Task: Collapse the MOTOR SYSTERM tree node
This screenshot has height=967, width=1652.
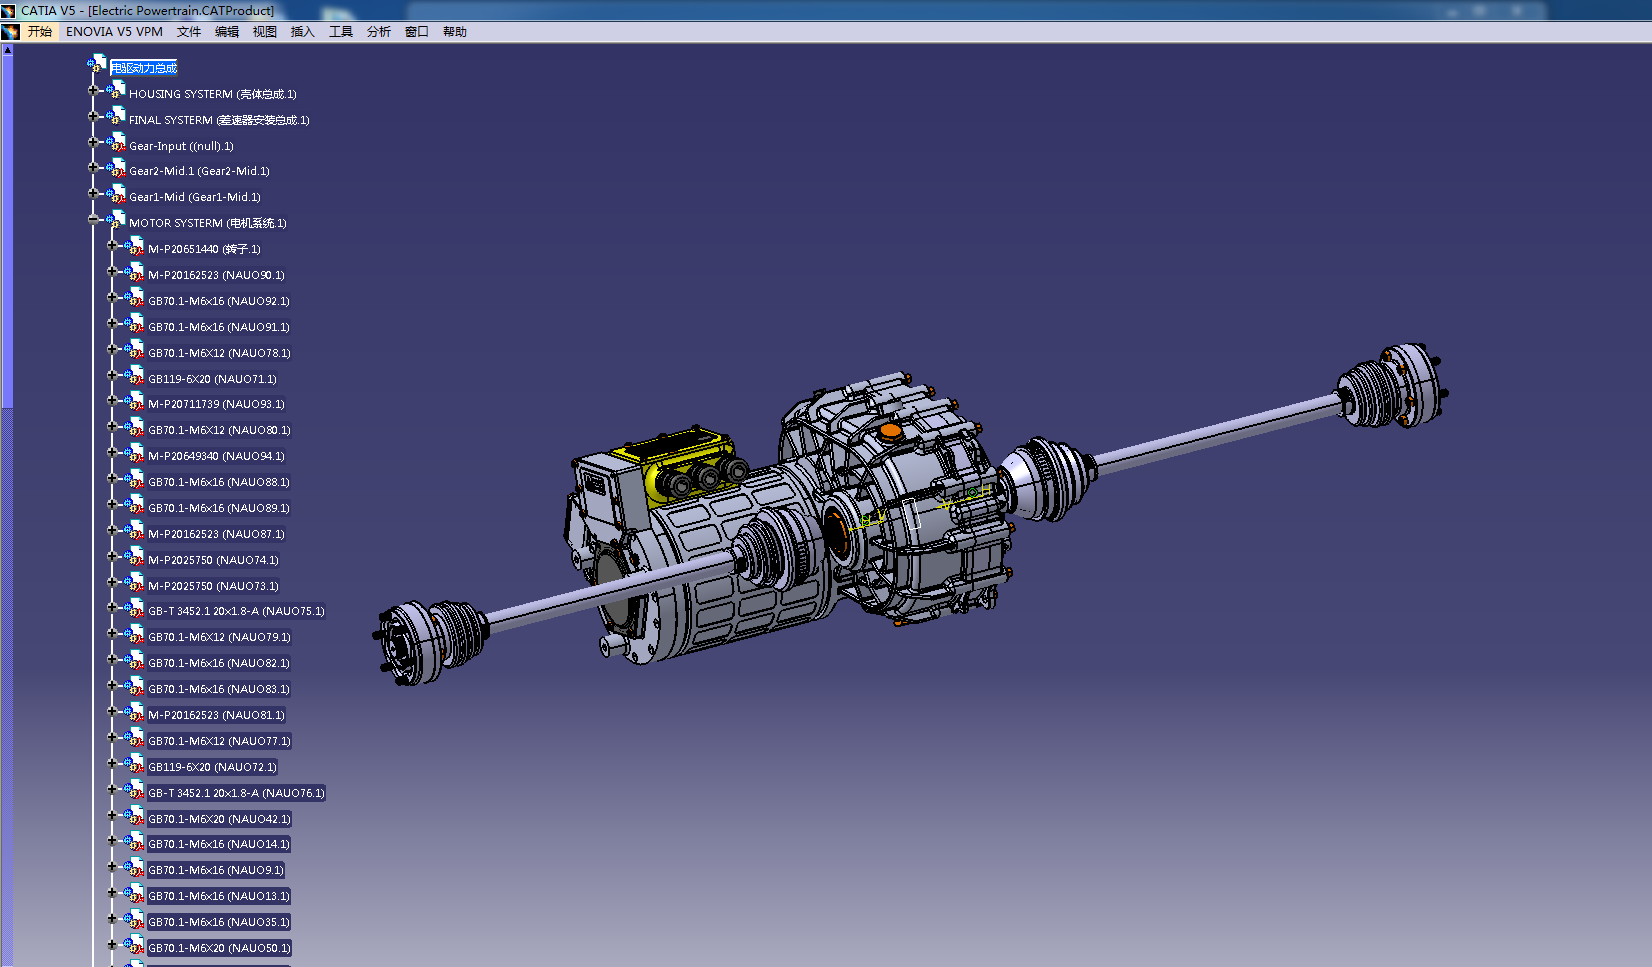Action: click(x=93, y=219)
